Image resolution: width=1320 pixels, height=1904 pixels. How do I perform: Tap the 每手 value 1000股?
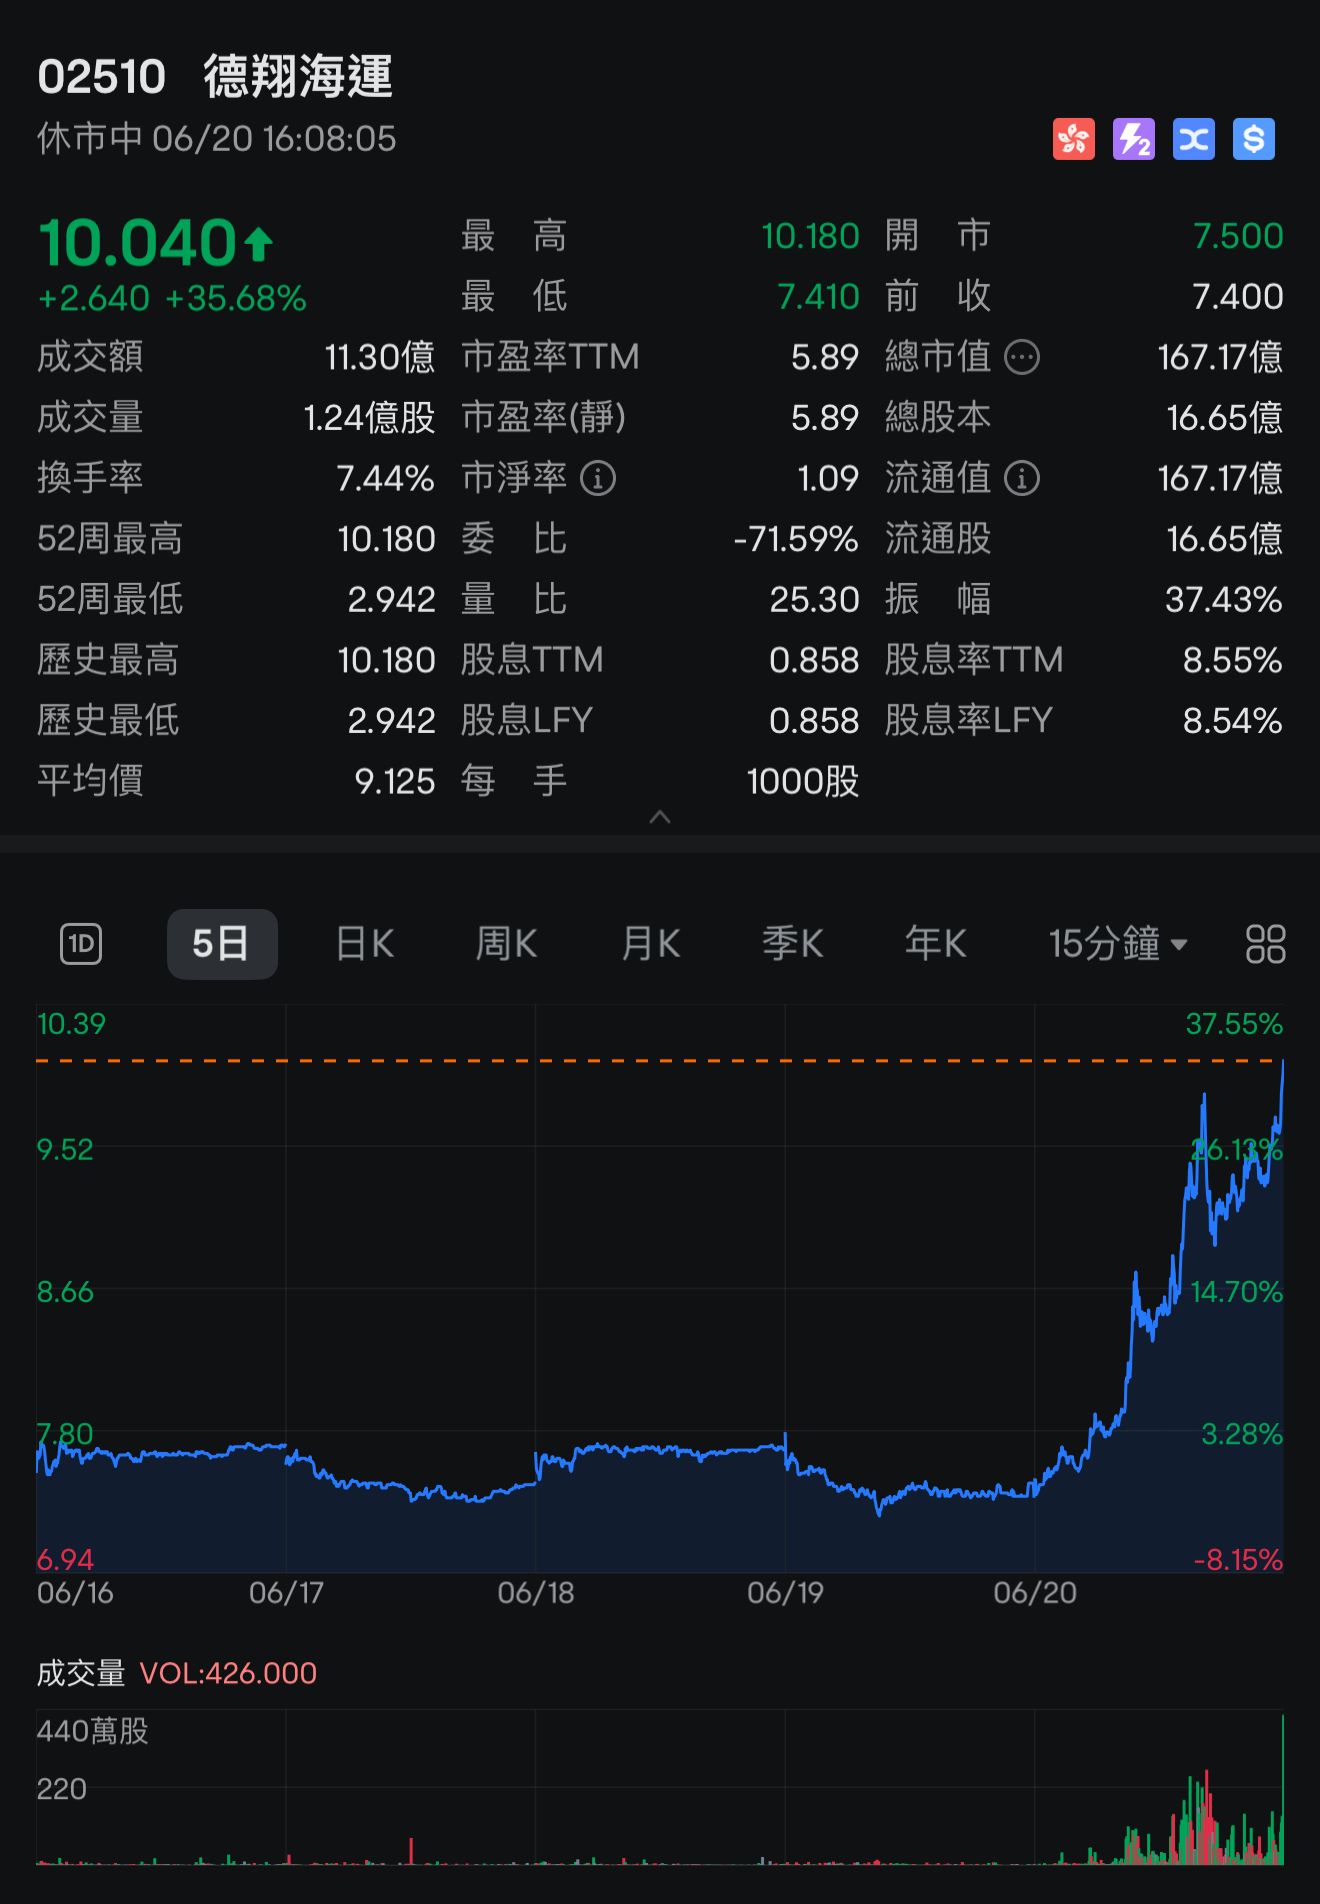point(803,781)
